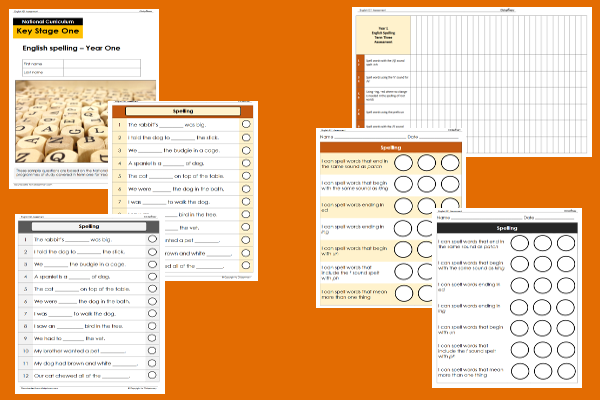600x400 pixels.
Task: Tick circle for question 1 on orange worksheet
Action: 246,124
